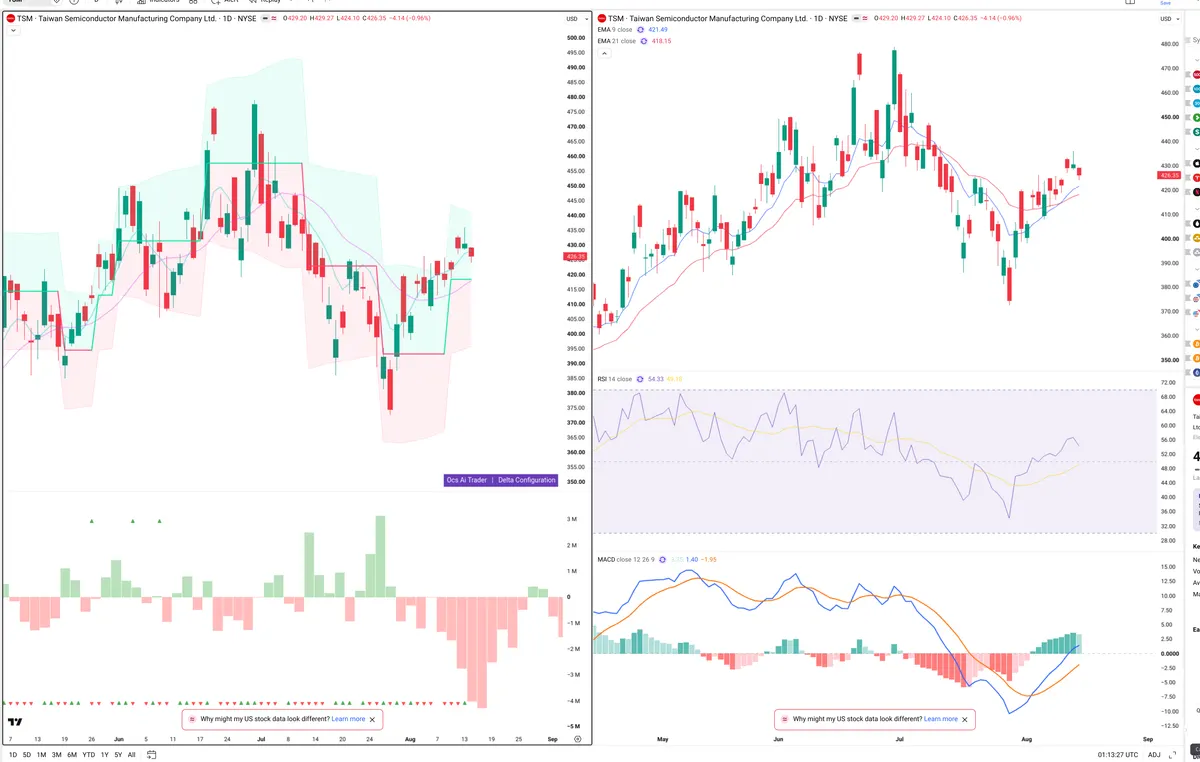
Task: Toggle ADJ price adjustment at bottom right
Action: [1155, 755]
